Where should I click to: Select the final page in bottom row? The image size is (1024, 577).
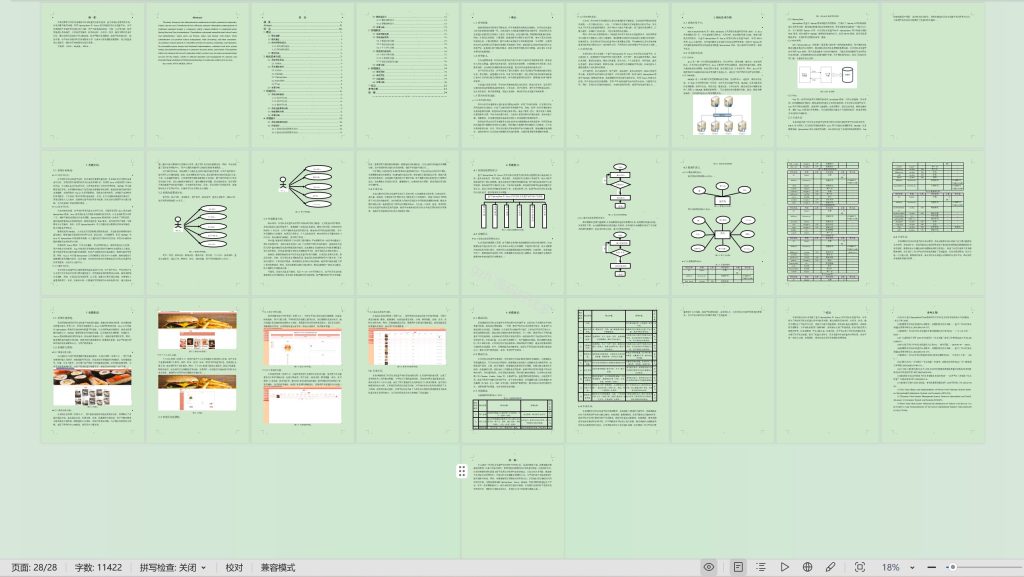[513, 503]
